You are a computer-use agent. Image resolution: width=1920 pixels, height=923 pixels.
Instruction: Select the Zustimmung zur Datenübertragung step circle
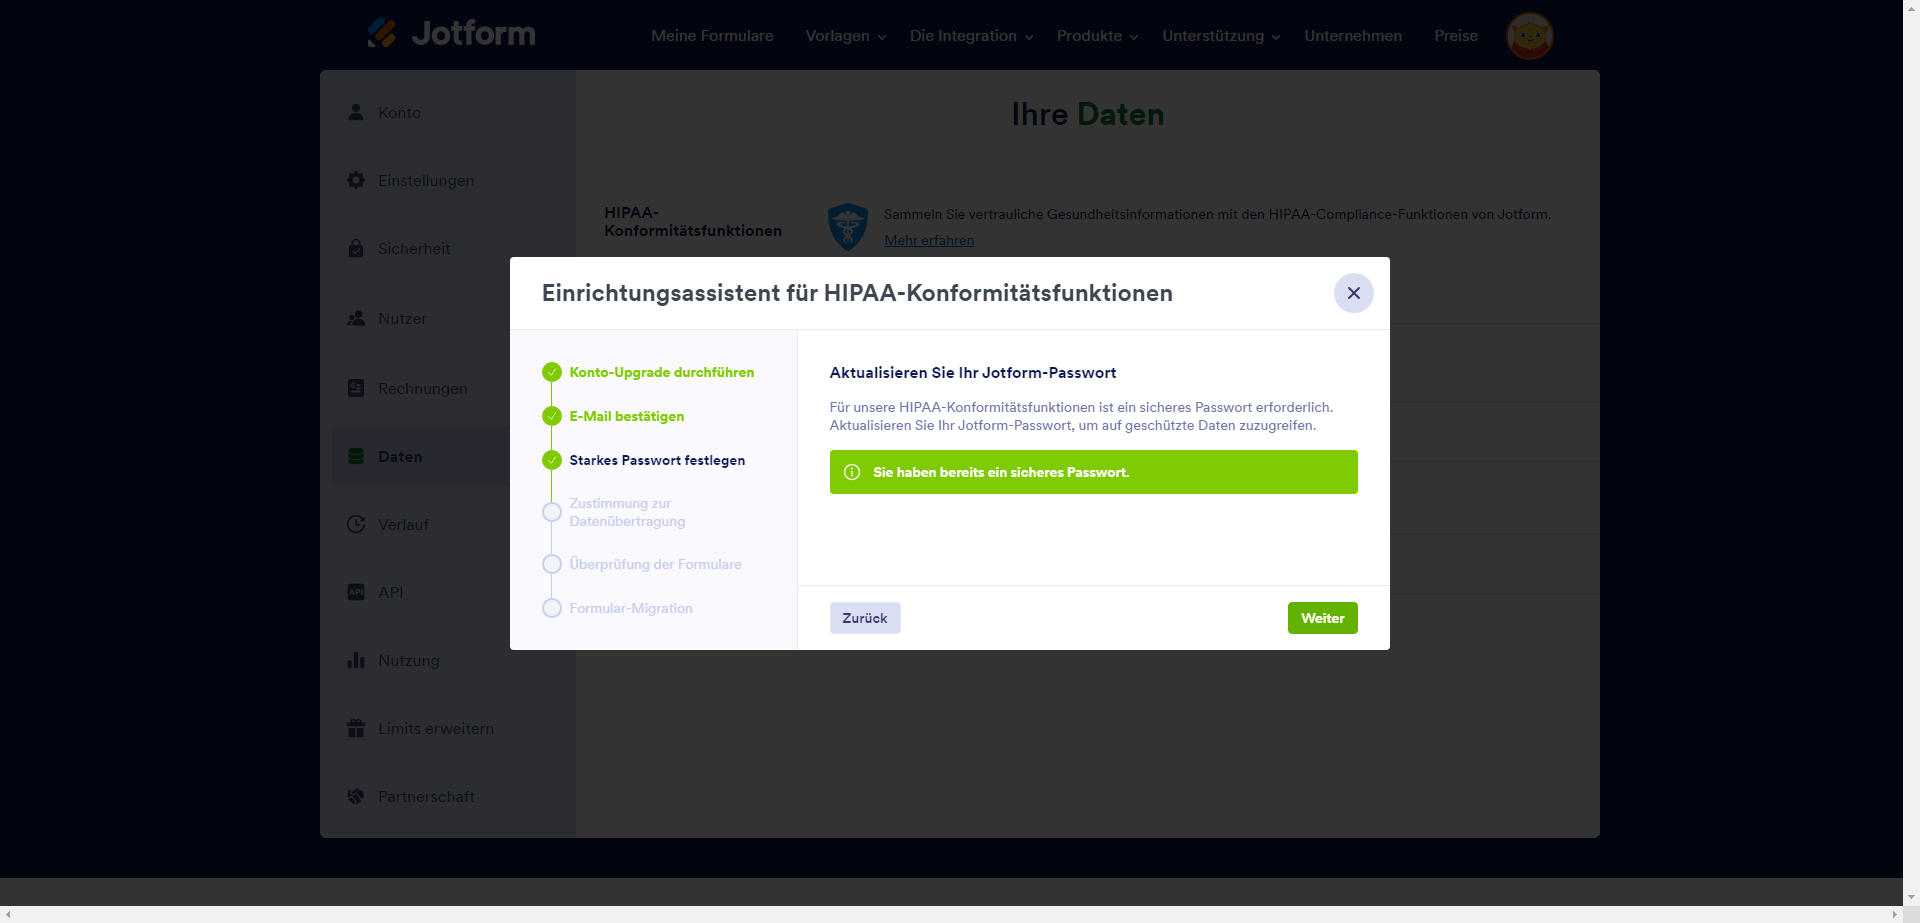coord(552,512)
